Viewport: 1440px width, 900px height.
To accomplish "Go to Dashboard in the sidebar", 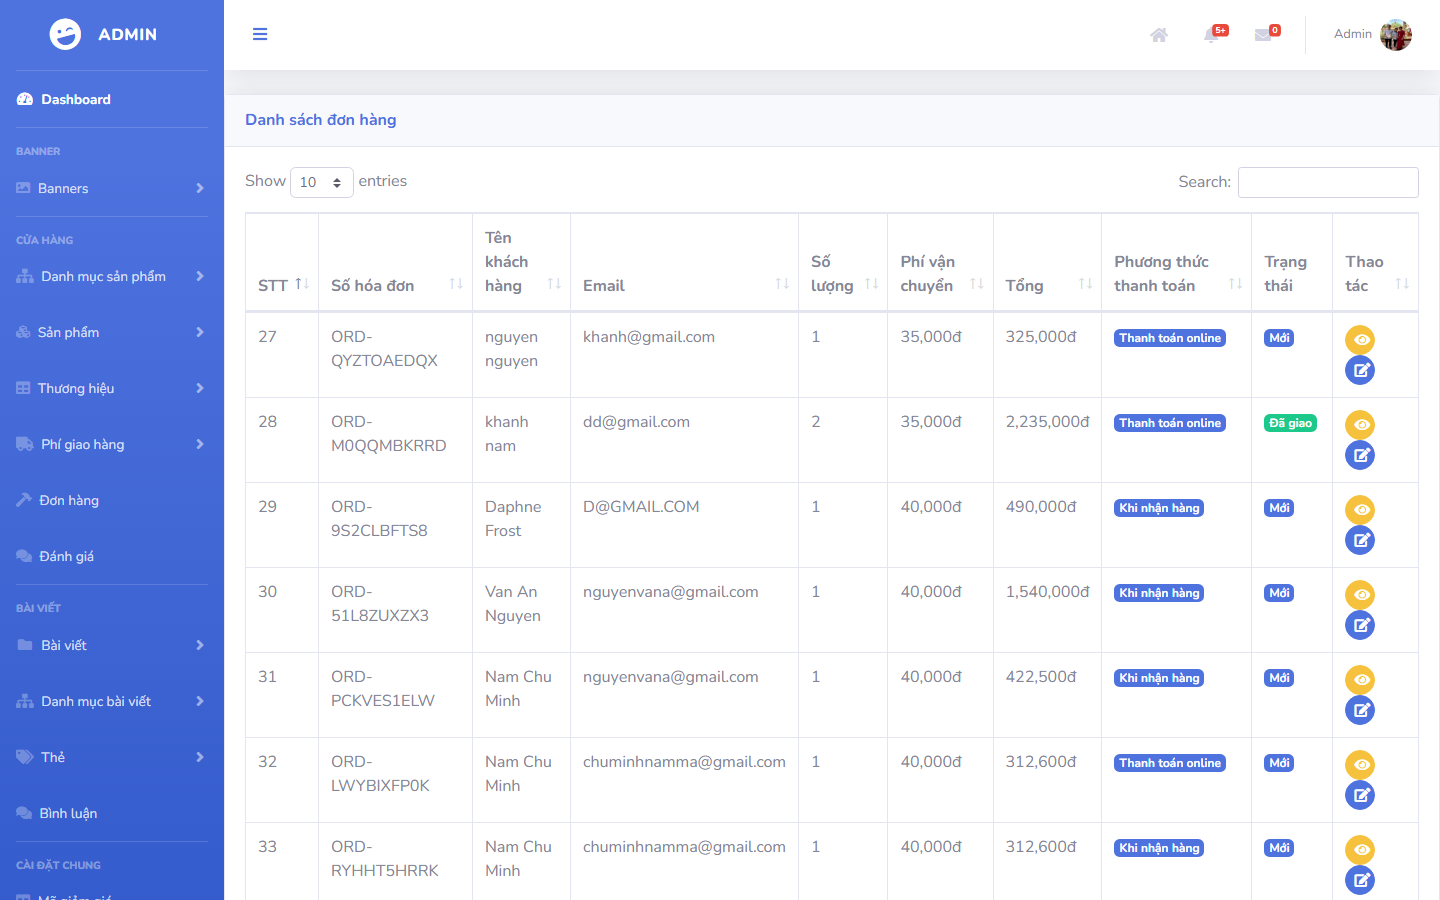I will (112, 99).
